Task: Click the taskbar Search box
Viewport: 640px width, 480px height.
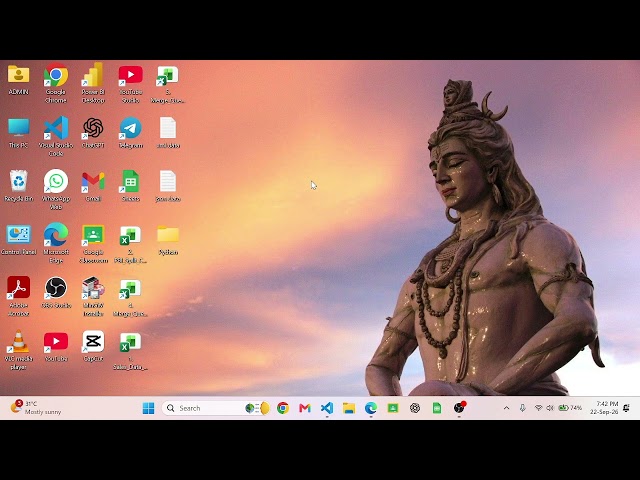Action: [x=216, y=408]
